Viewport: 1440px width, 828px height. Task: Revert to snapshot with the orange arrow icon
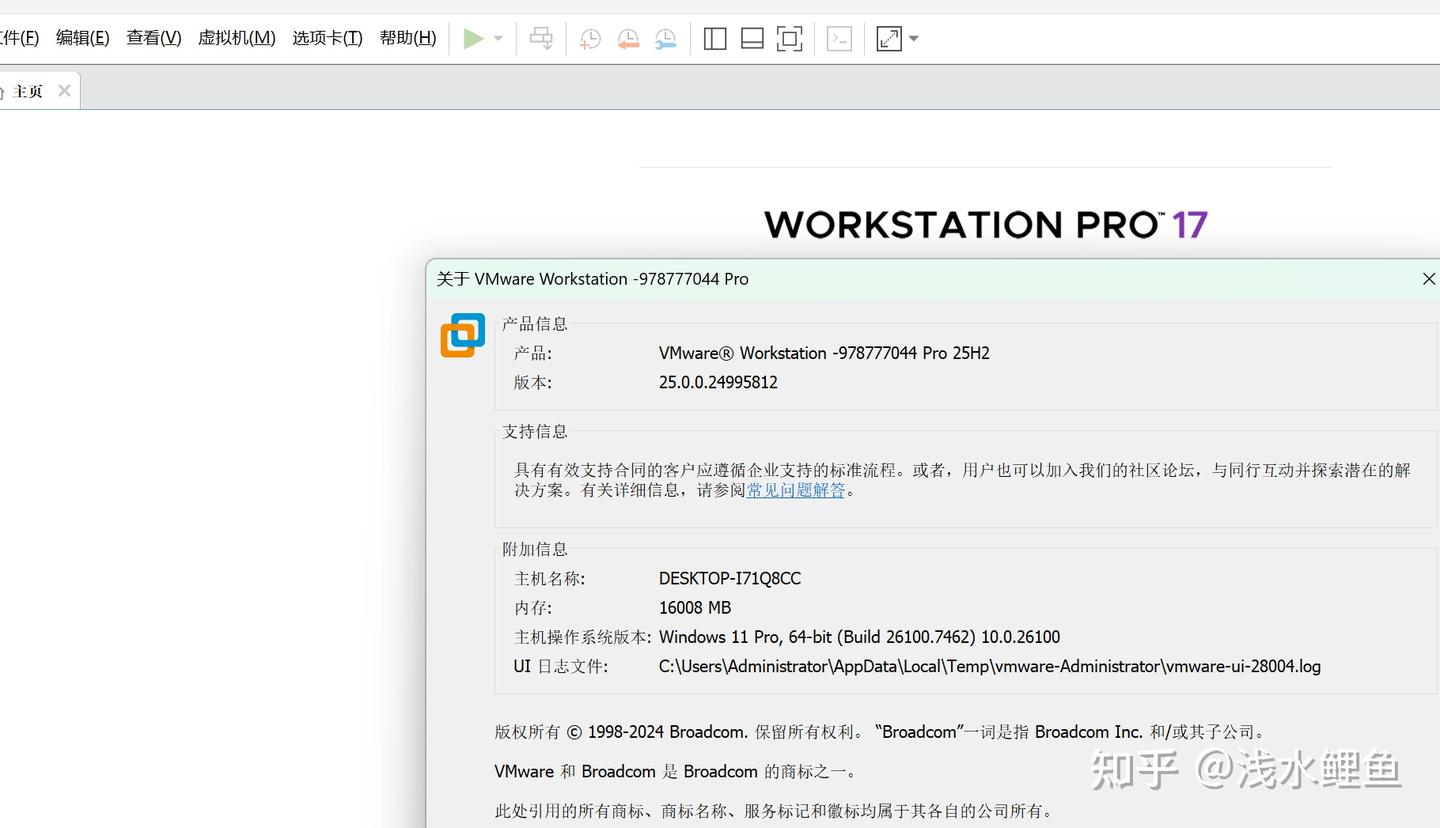[x=628, y=38]
